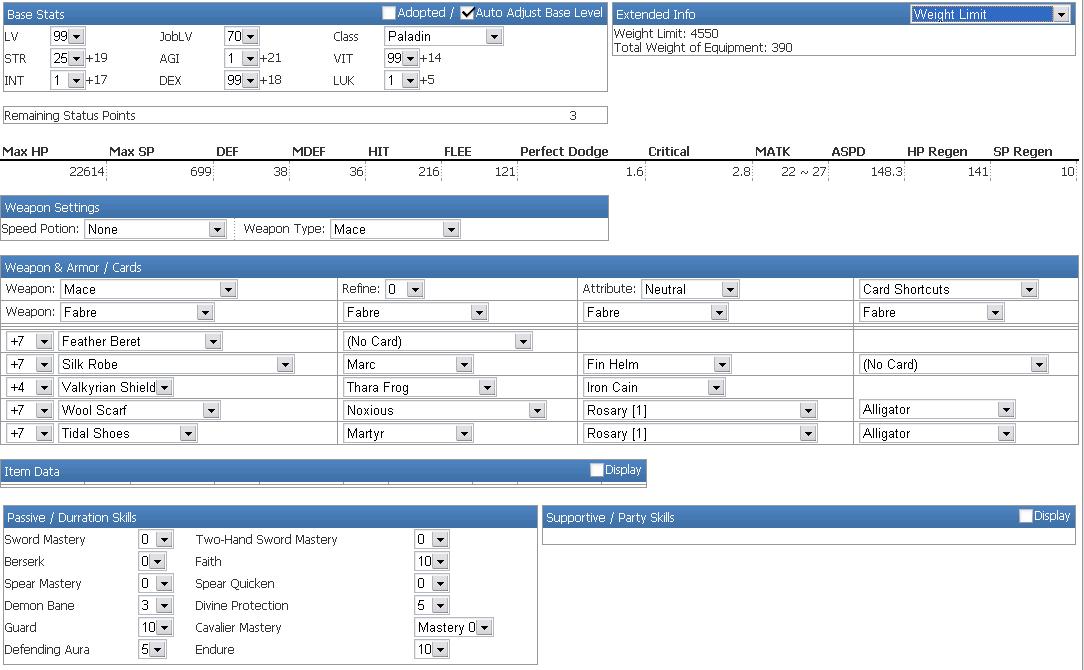1084x670 pixels.
Task: Open Valkyrian Shield refine +4 dropdown
Action: point(29,387)
